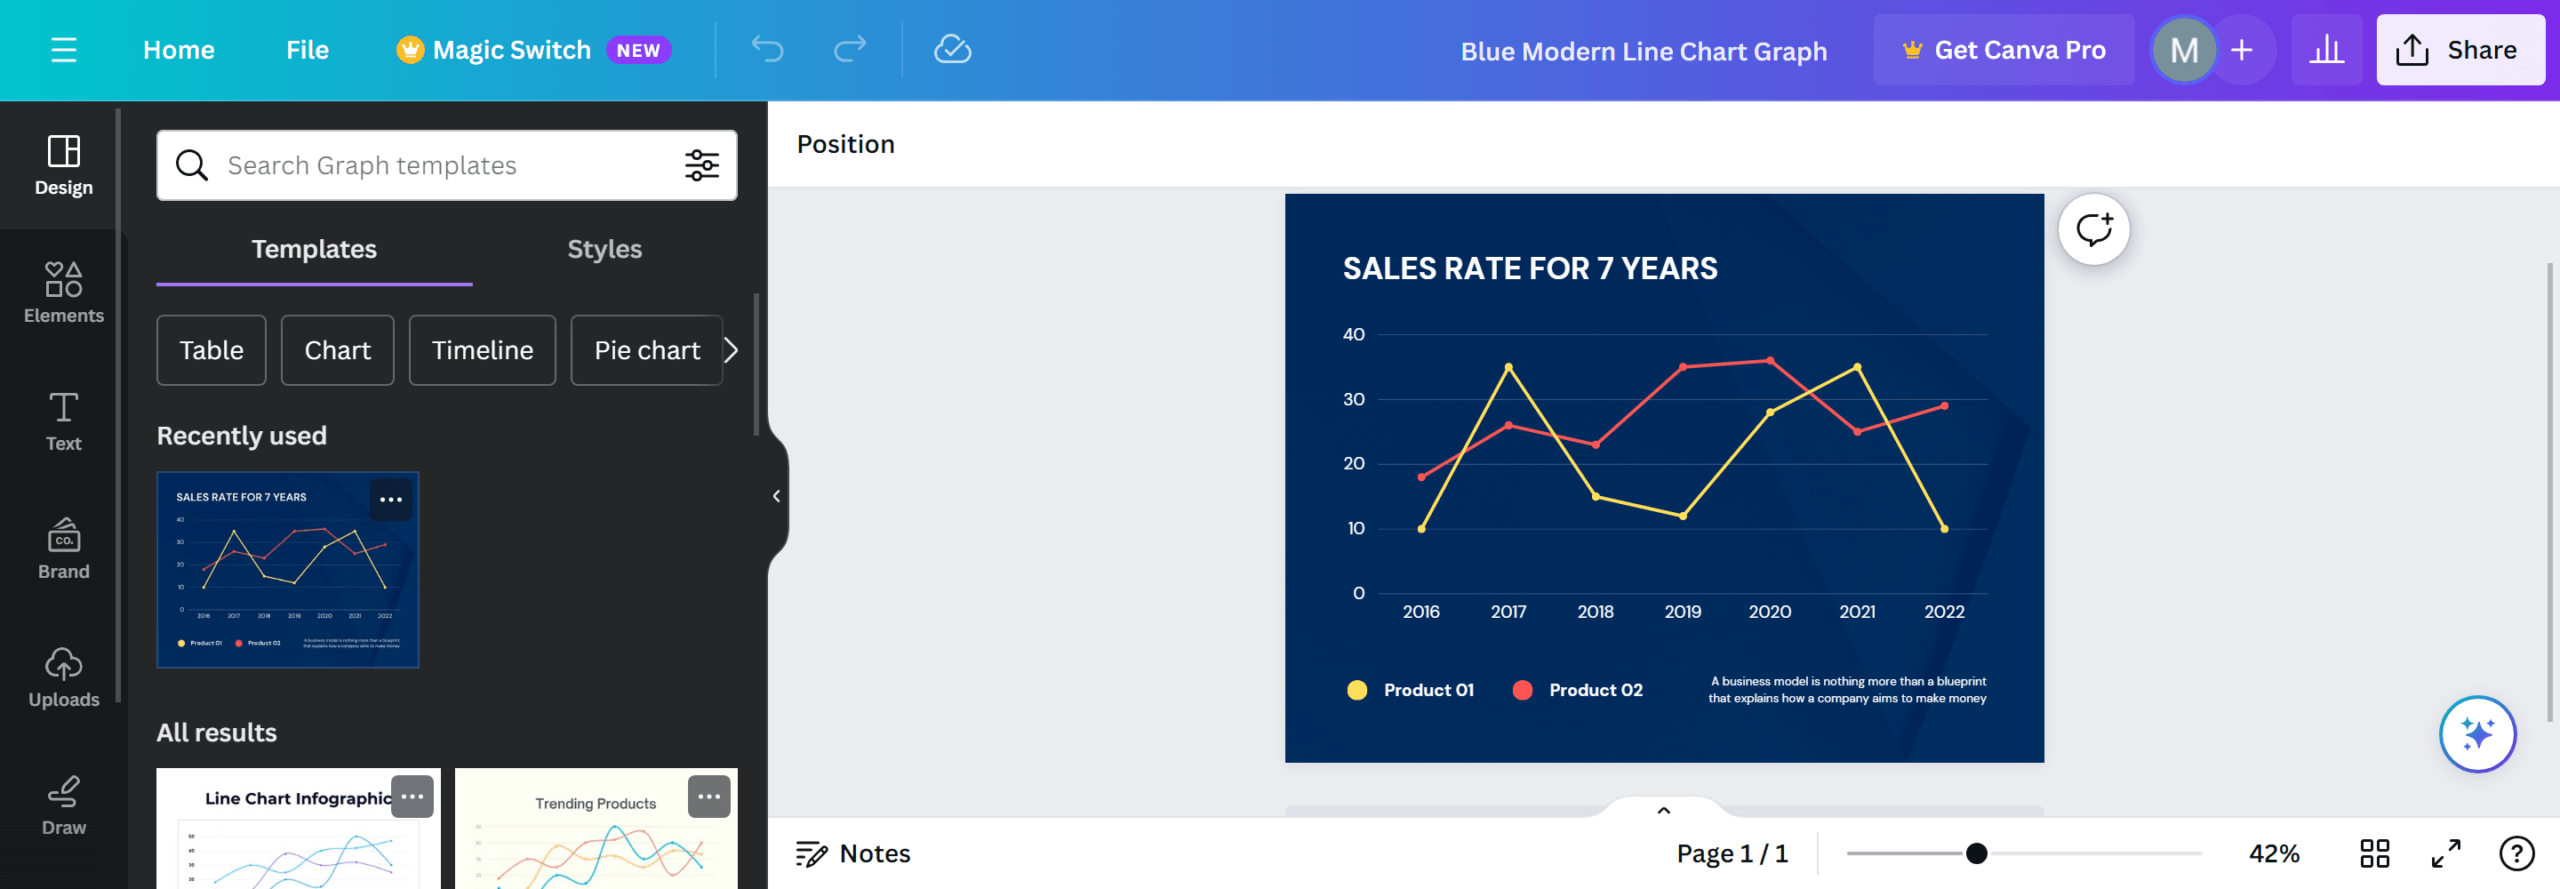Open search filter options
The width and height of the screenshot is (2560, 889).
(701, 165)
